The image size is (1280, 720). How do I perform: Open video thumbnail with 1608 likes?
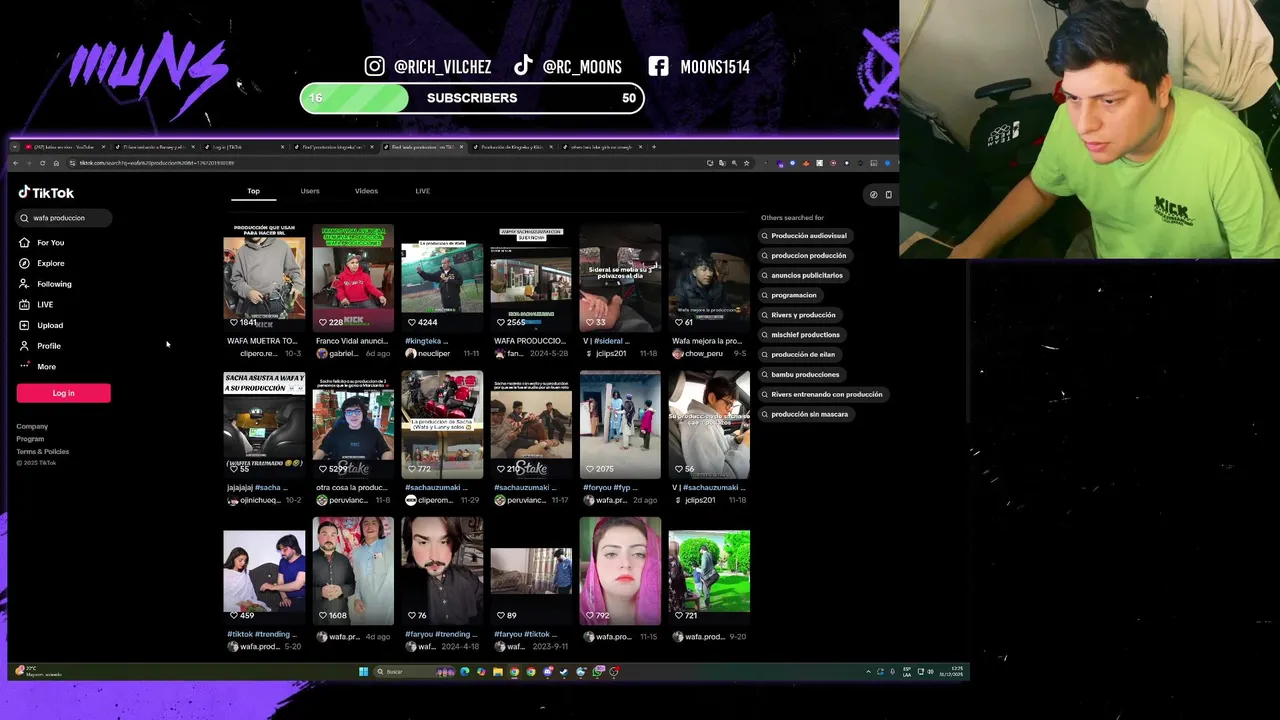[353, 571]
